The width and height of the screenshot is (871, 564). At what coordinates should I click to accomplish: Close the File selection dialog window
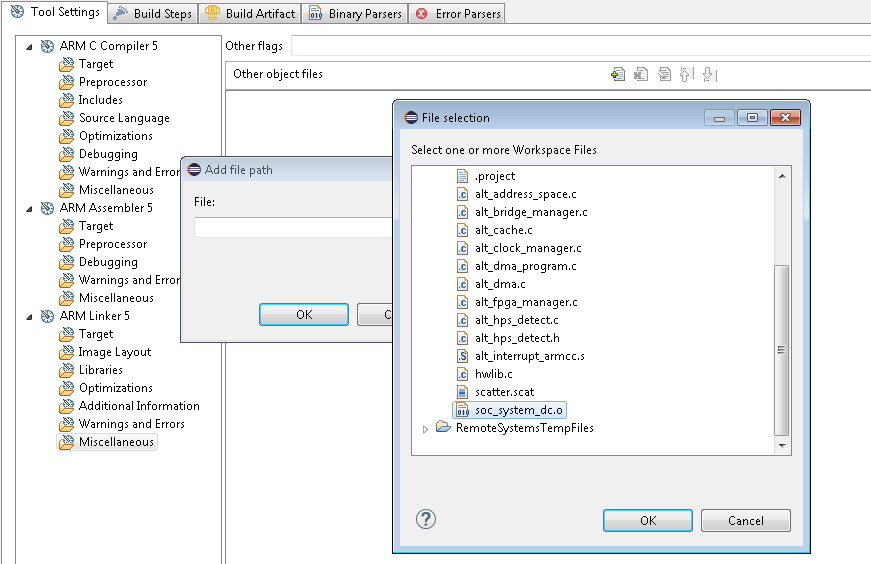point(785,118)
